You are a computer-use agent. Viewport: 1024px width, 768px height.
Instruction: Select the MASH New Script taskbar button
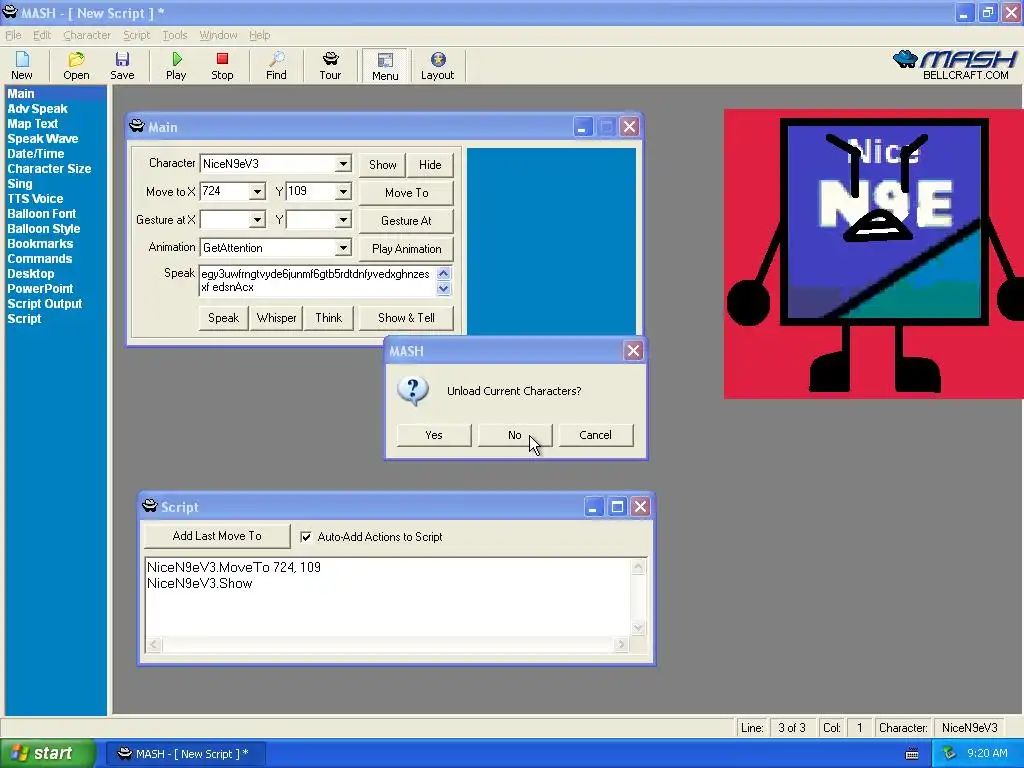coord(184,754)
